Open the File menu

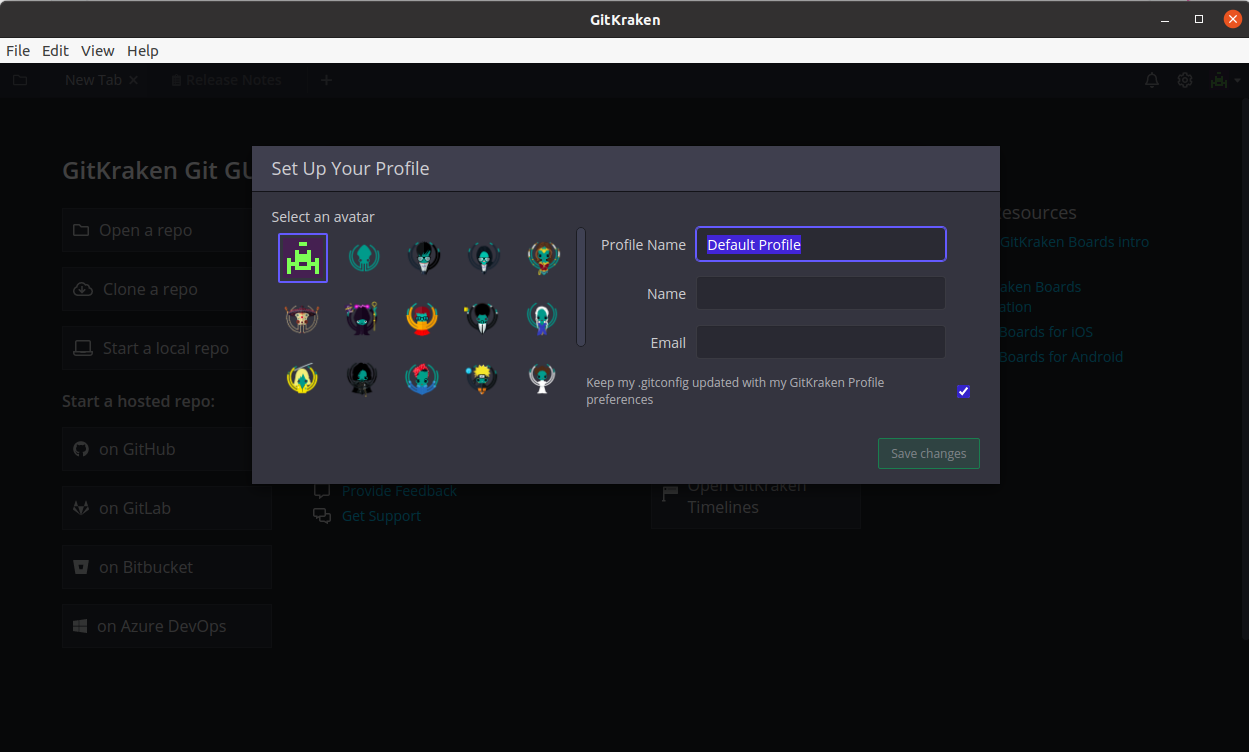[18, 50]
